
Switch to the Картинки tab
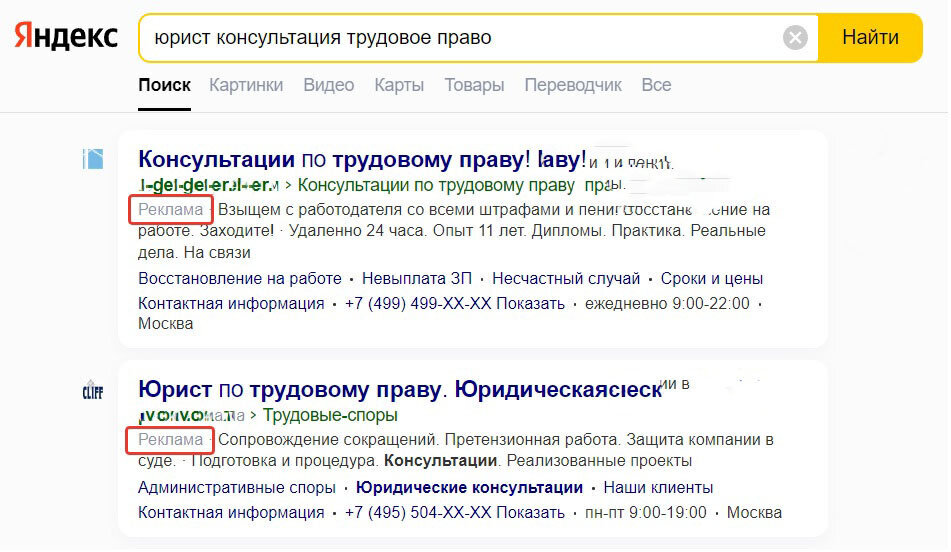[246, 85]
